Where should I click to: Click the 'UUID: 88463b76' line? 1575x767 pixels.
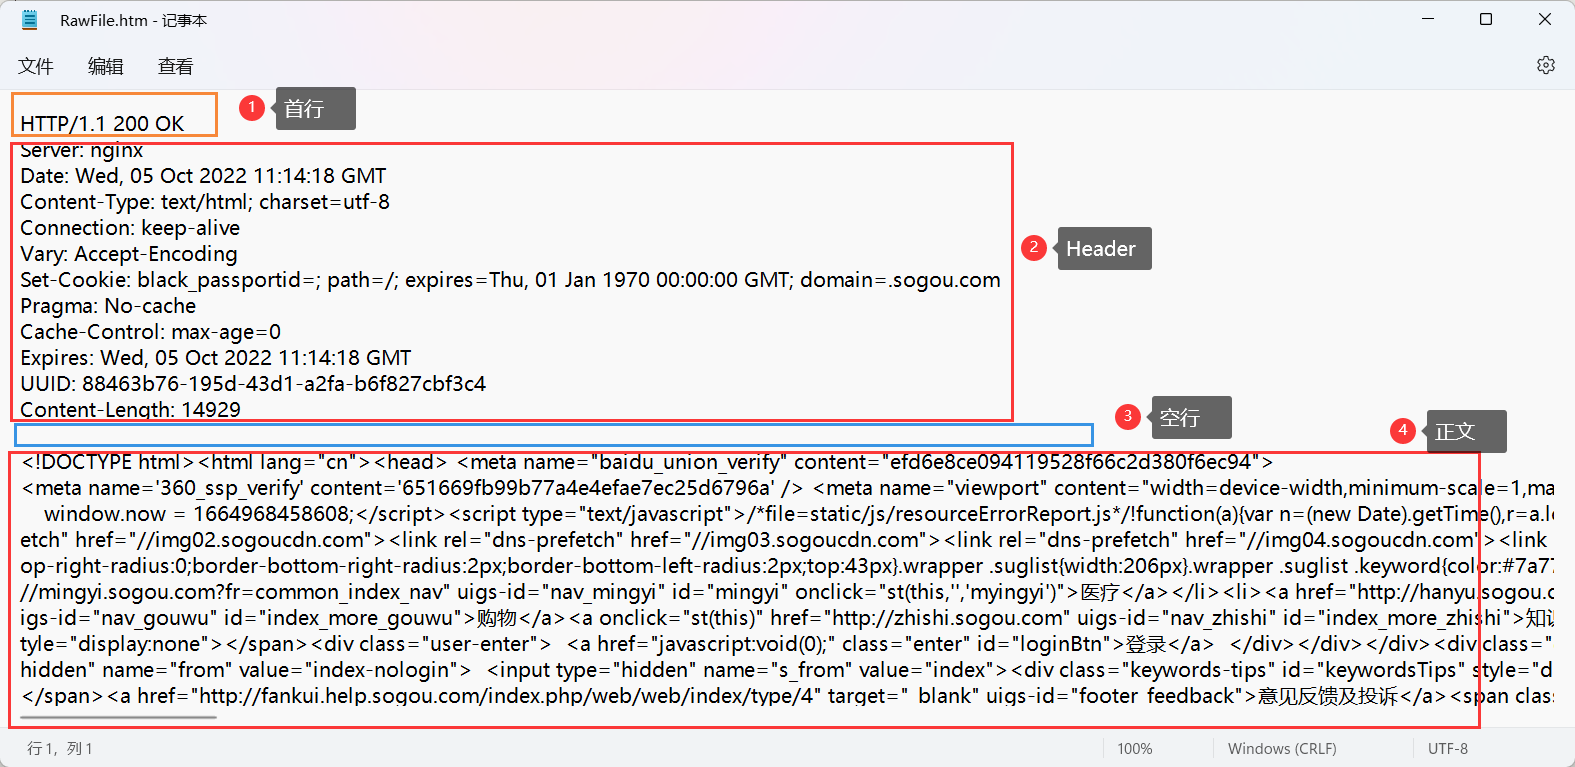(x=253, y=384)
